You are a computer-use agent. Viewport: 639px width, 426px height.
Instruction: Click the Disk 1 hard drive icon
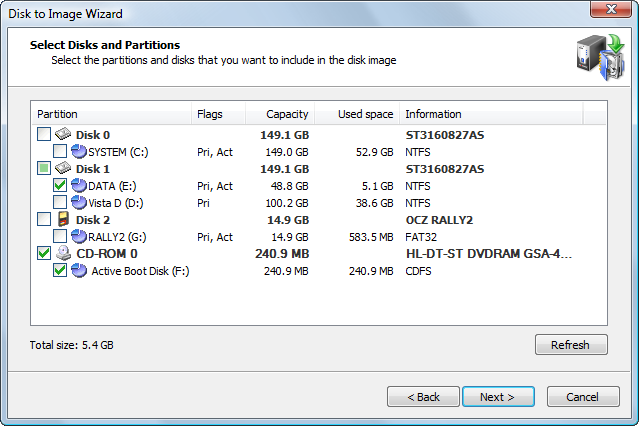click(63, 169)
